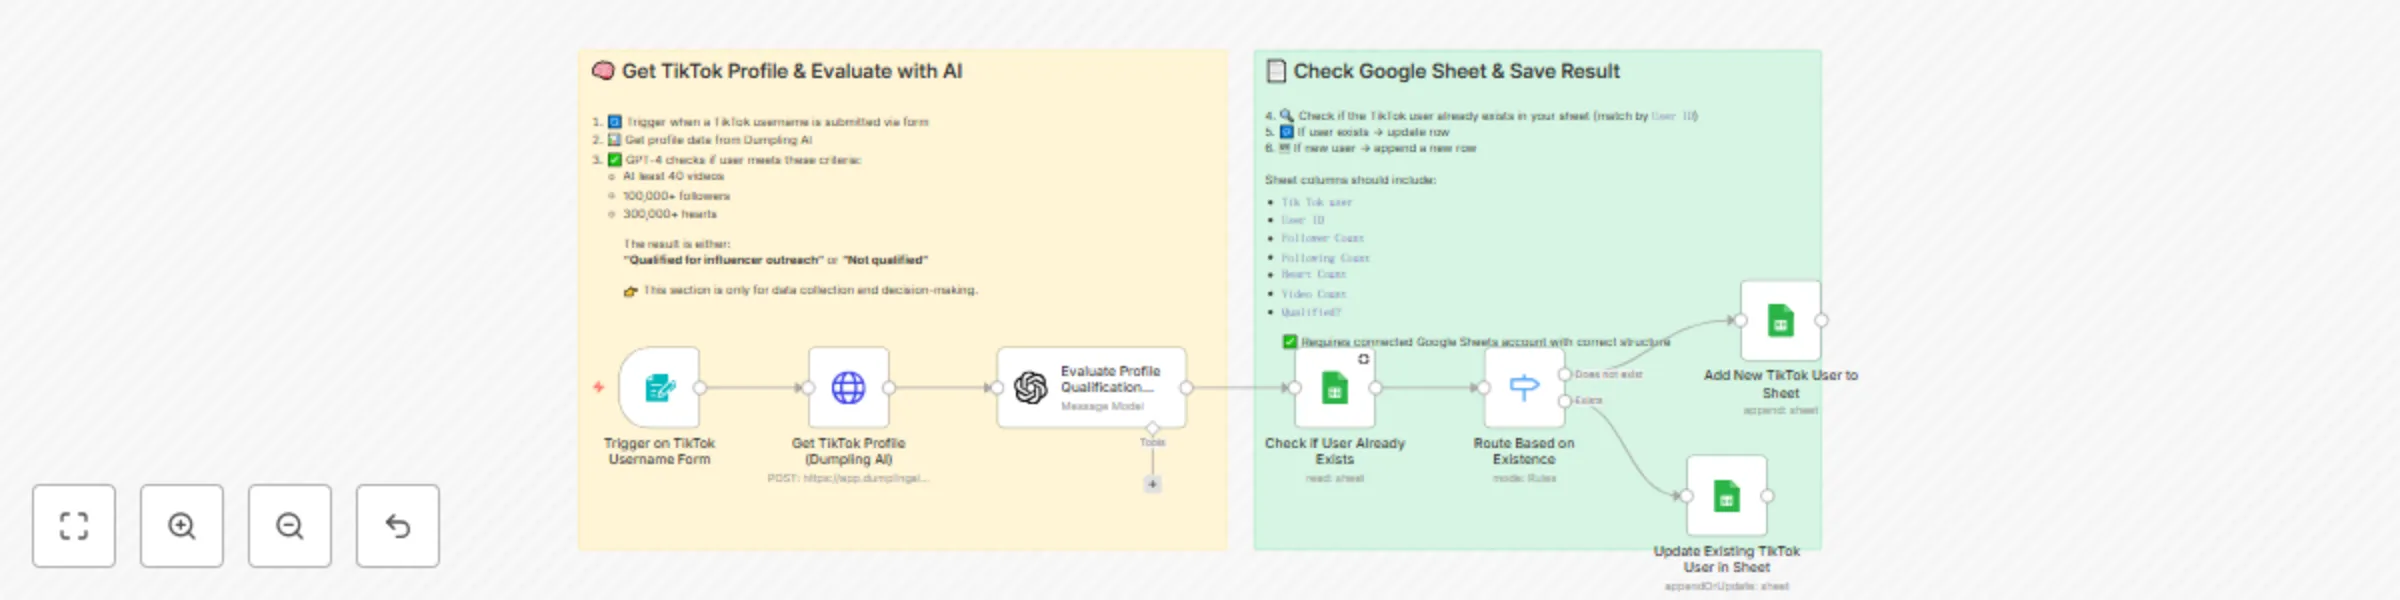Open the Trigger on TikTok Username Form node
Viewport: 2400px width, 600px height.
tap(659, 388)
